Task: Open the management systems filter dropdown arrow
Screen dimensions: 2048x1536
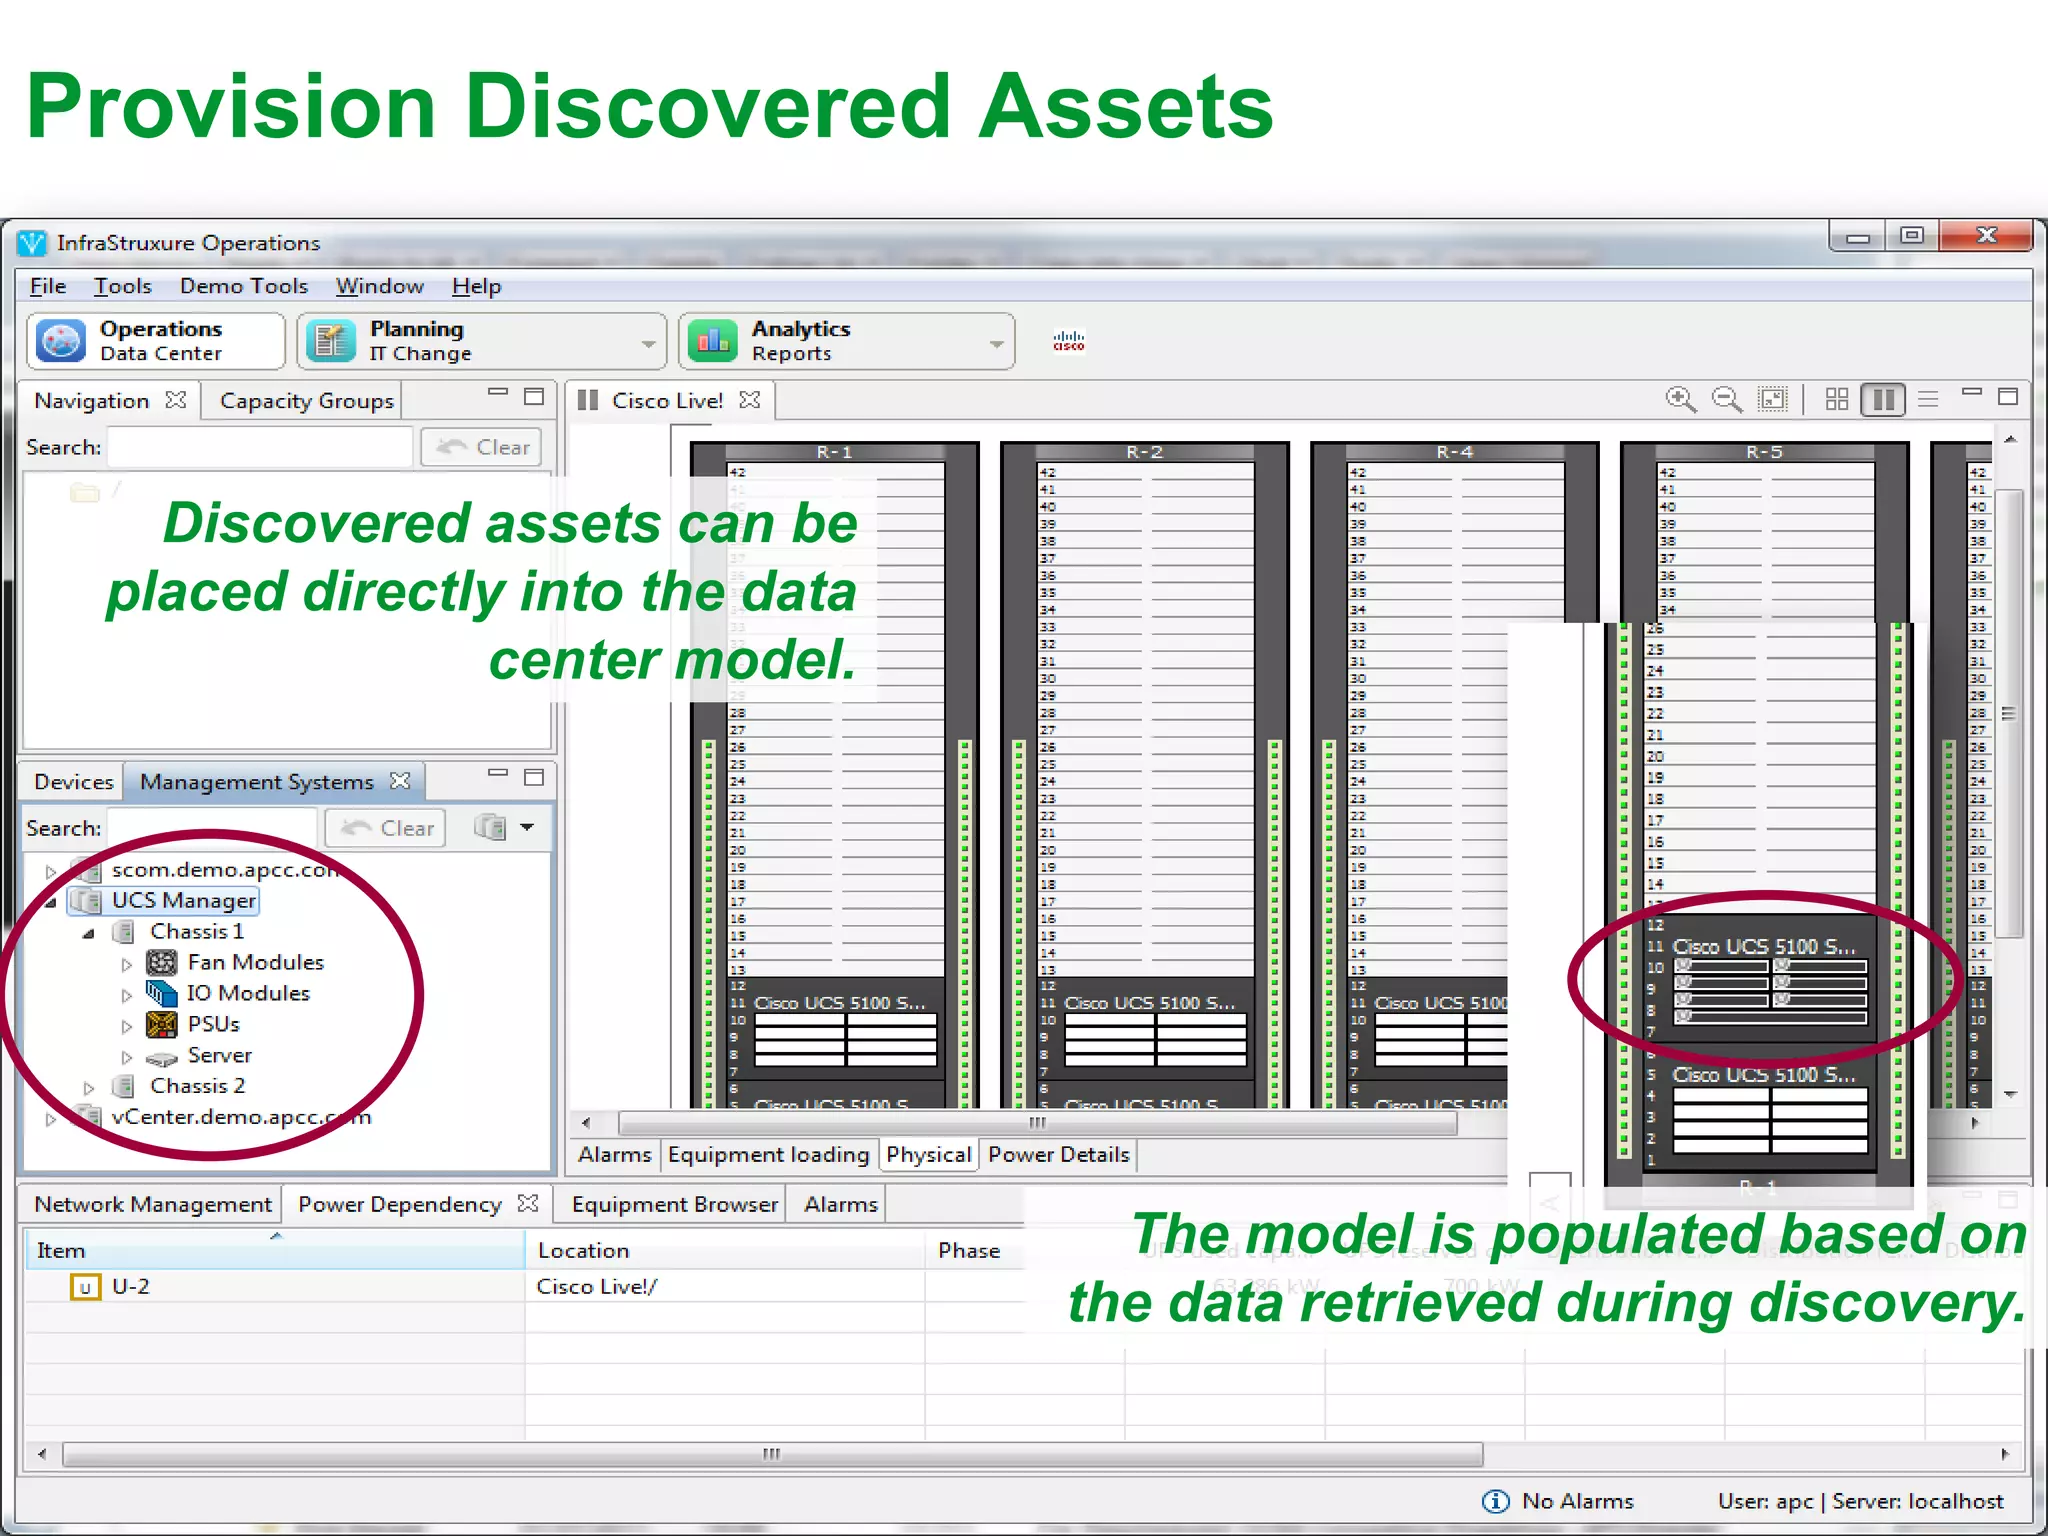Action: (x=527, y=828)
